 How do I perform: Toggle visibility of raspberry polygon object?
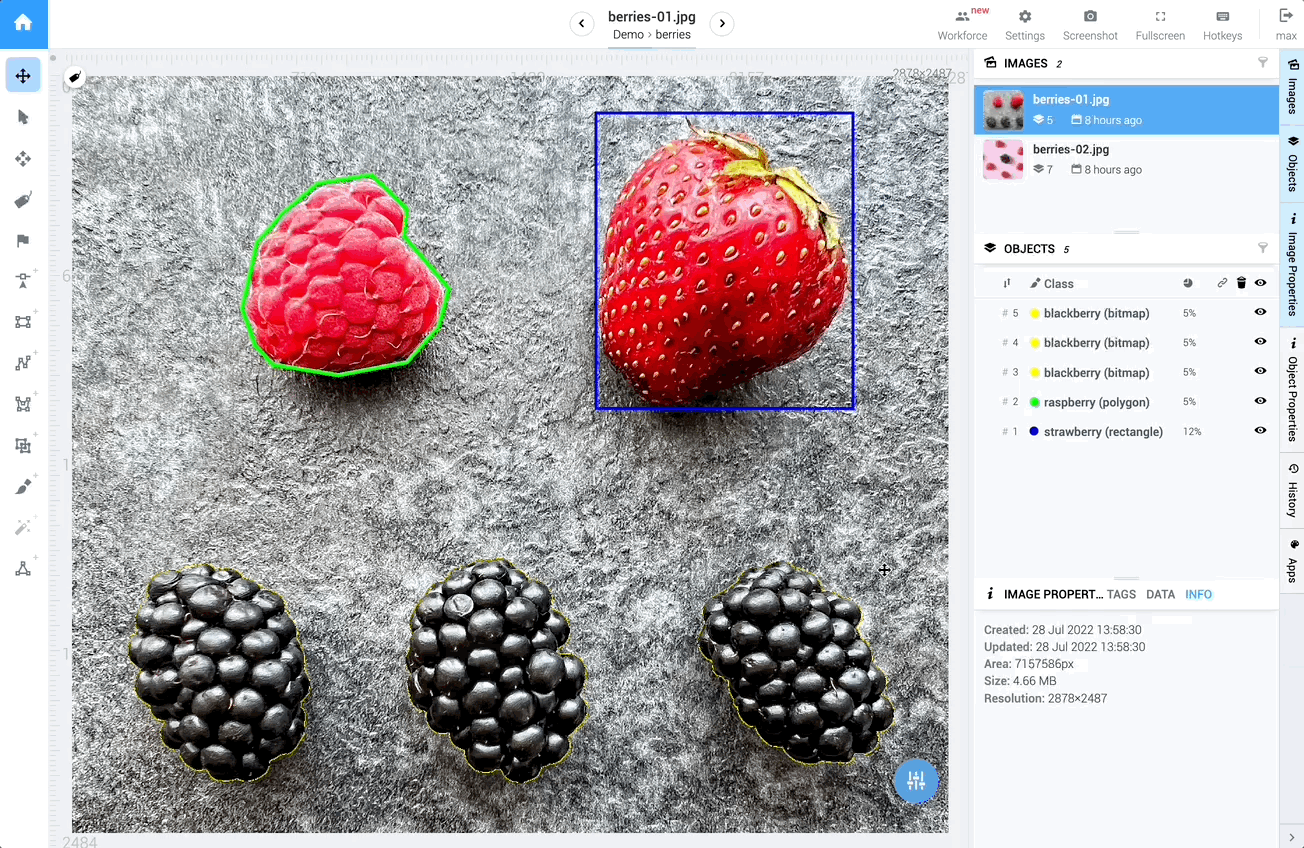click(x=1260, y=401)
